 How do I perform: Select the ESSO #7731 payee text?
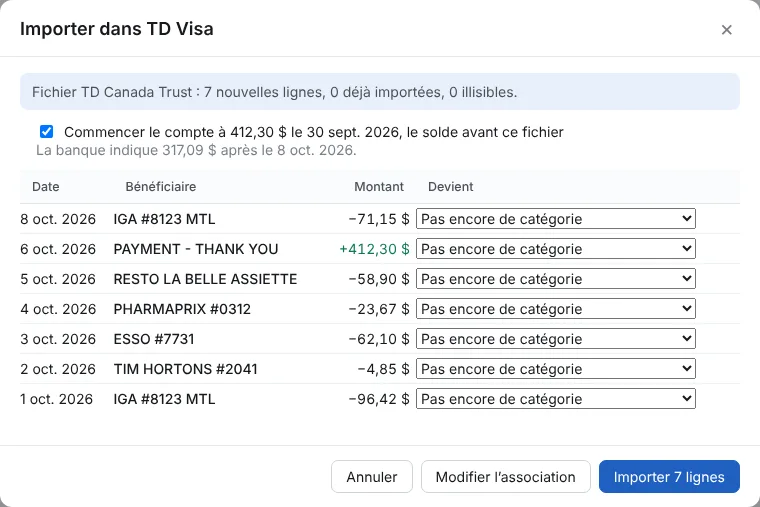[x=154, y=339]
